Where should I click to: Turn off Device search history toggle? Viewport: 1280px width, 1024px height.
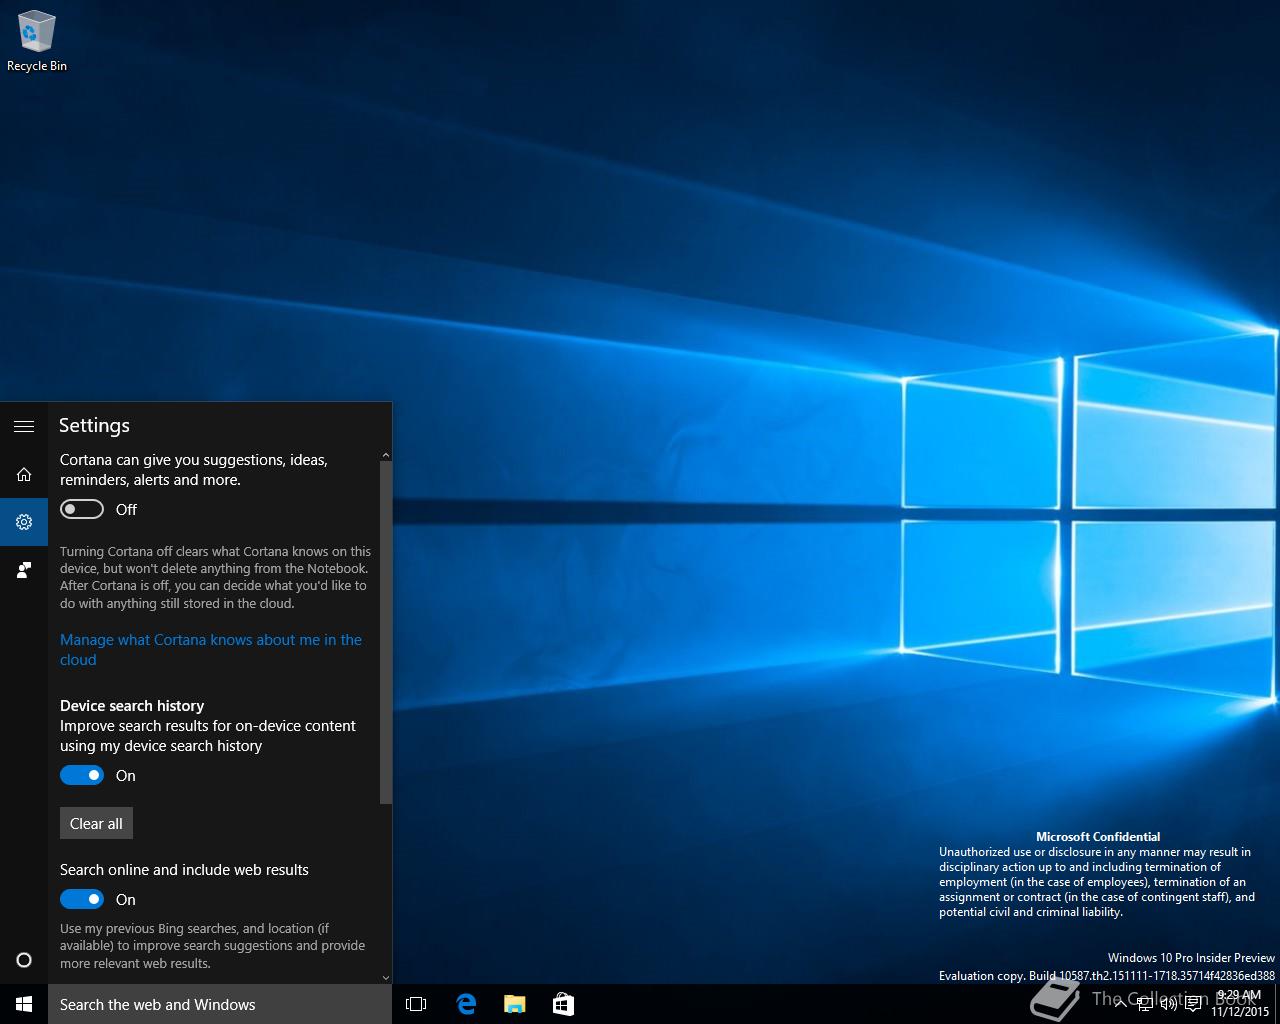coord(82,775)
